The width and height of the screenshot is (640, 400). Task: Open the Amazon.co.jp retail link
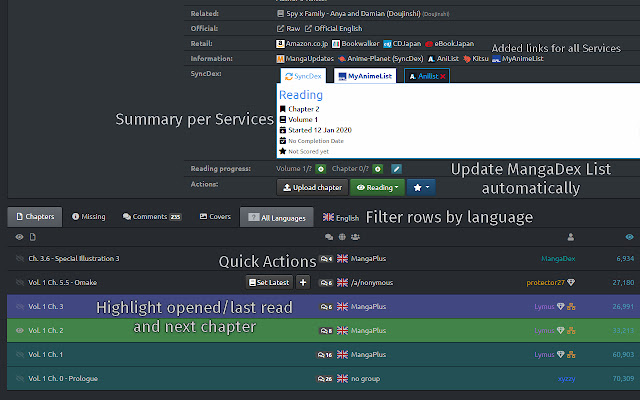304,44
